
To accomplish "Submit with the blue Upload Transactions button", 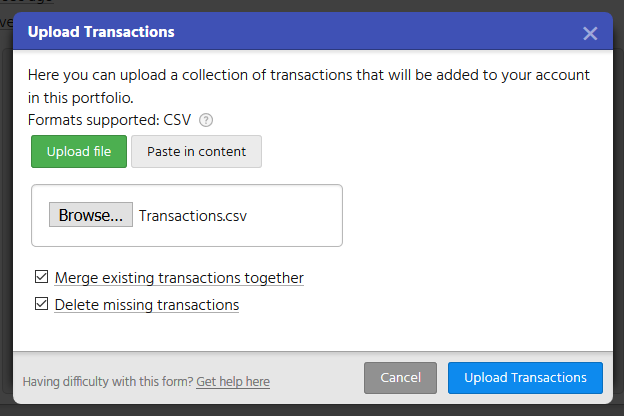I will (525, 378).
